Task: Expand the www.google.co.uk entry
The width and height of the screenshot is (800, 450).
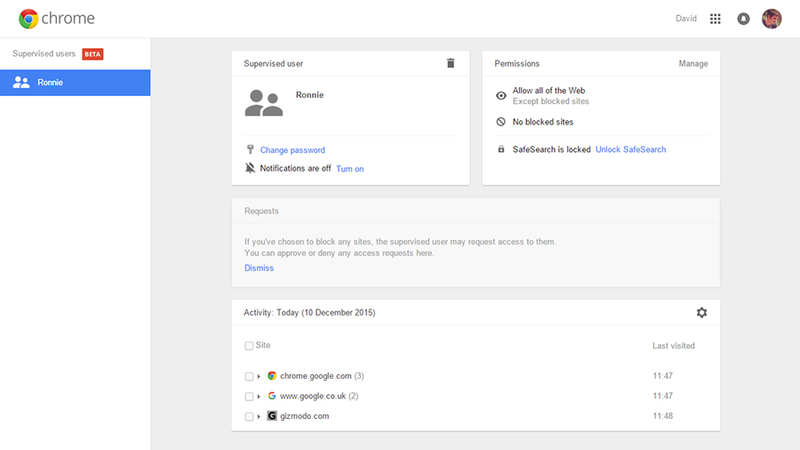Action: click(259, 396)
